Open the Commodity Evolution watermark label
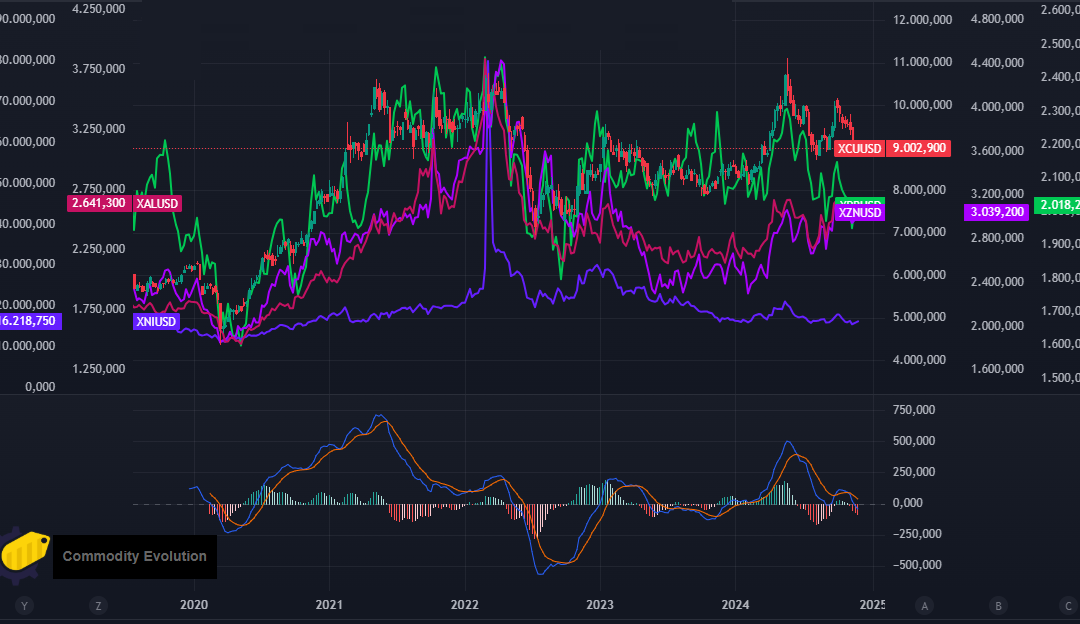This screenshot has height=624, width=1080. [134, 557]
